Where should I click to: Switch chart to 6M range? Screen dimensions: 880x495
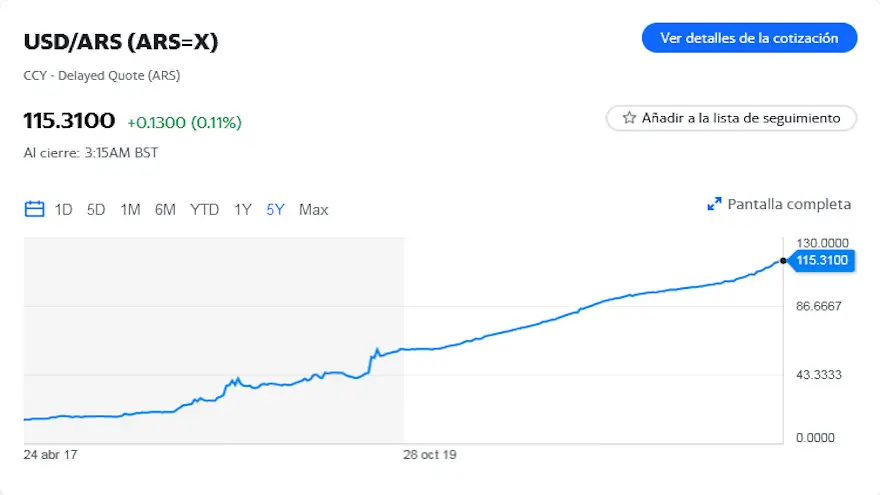(x=165, y=209)
